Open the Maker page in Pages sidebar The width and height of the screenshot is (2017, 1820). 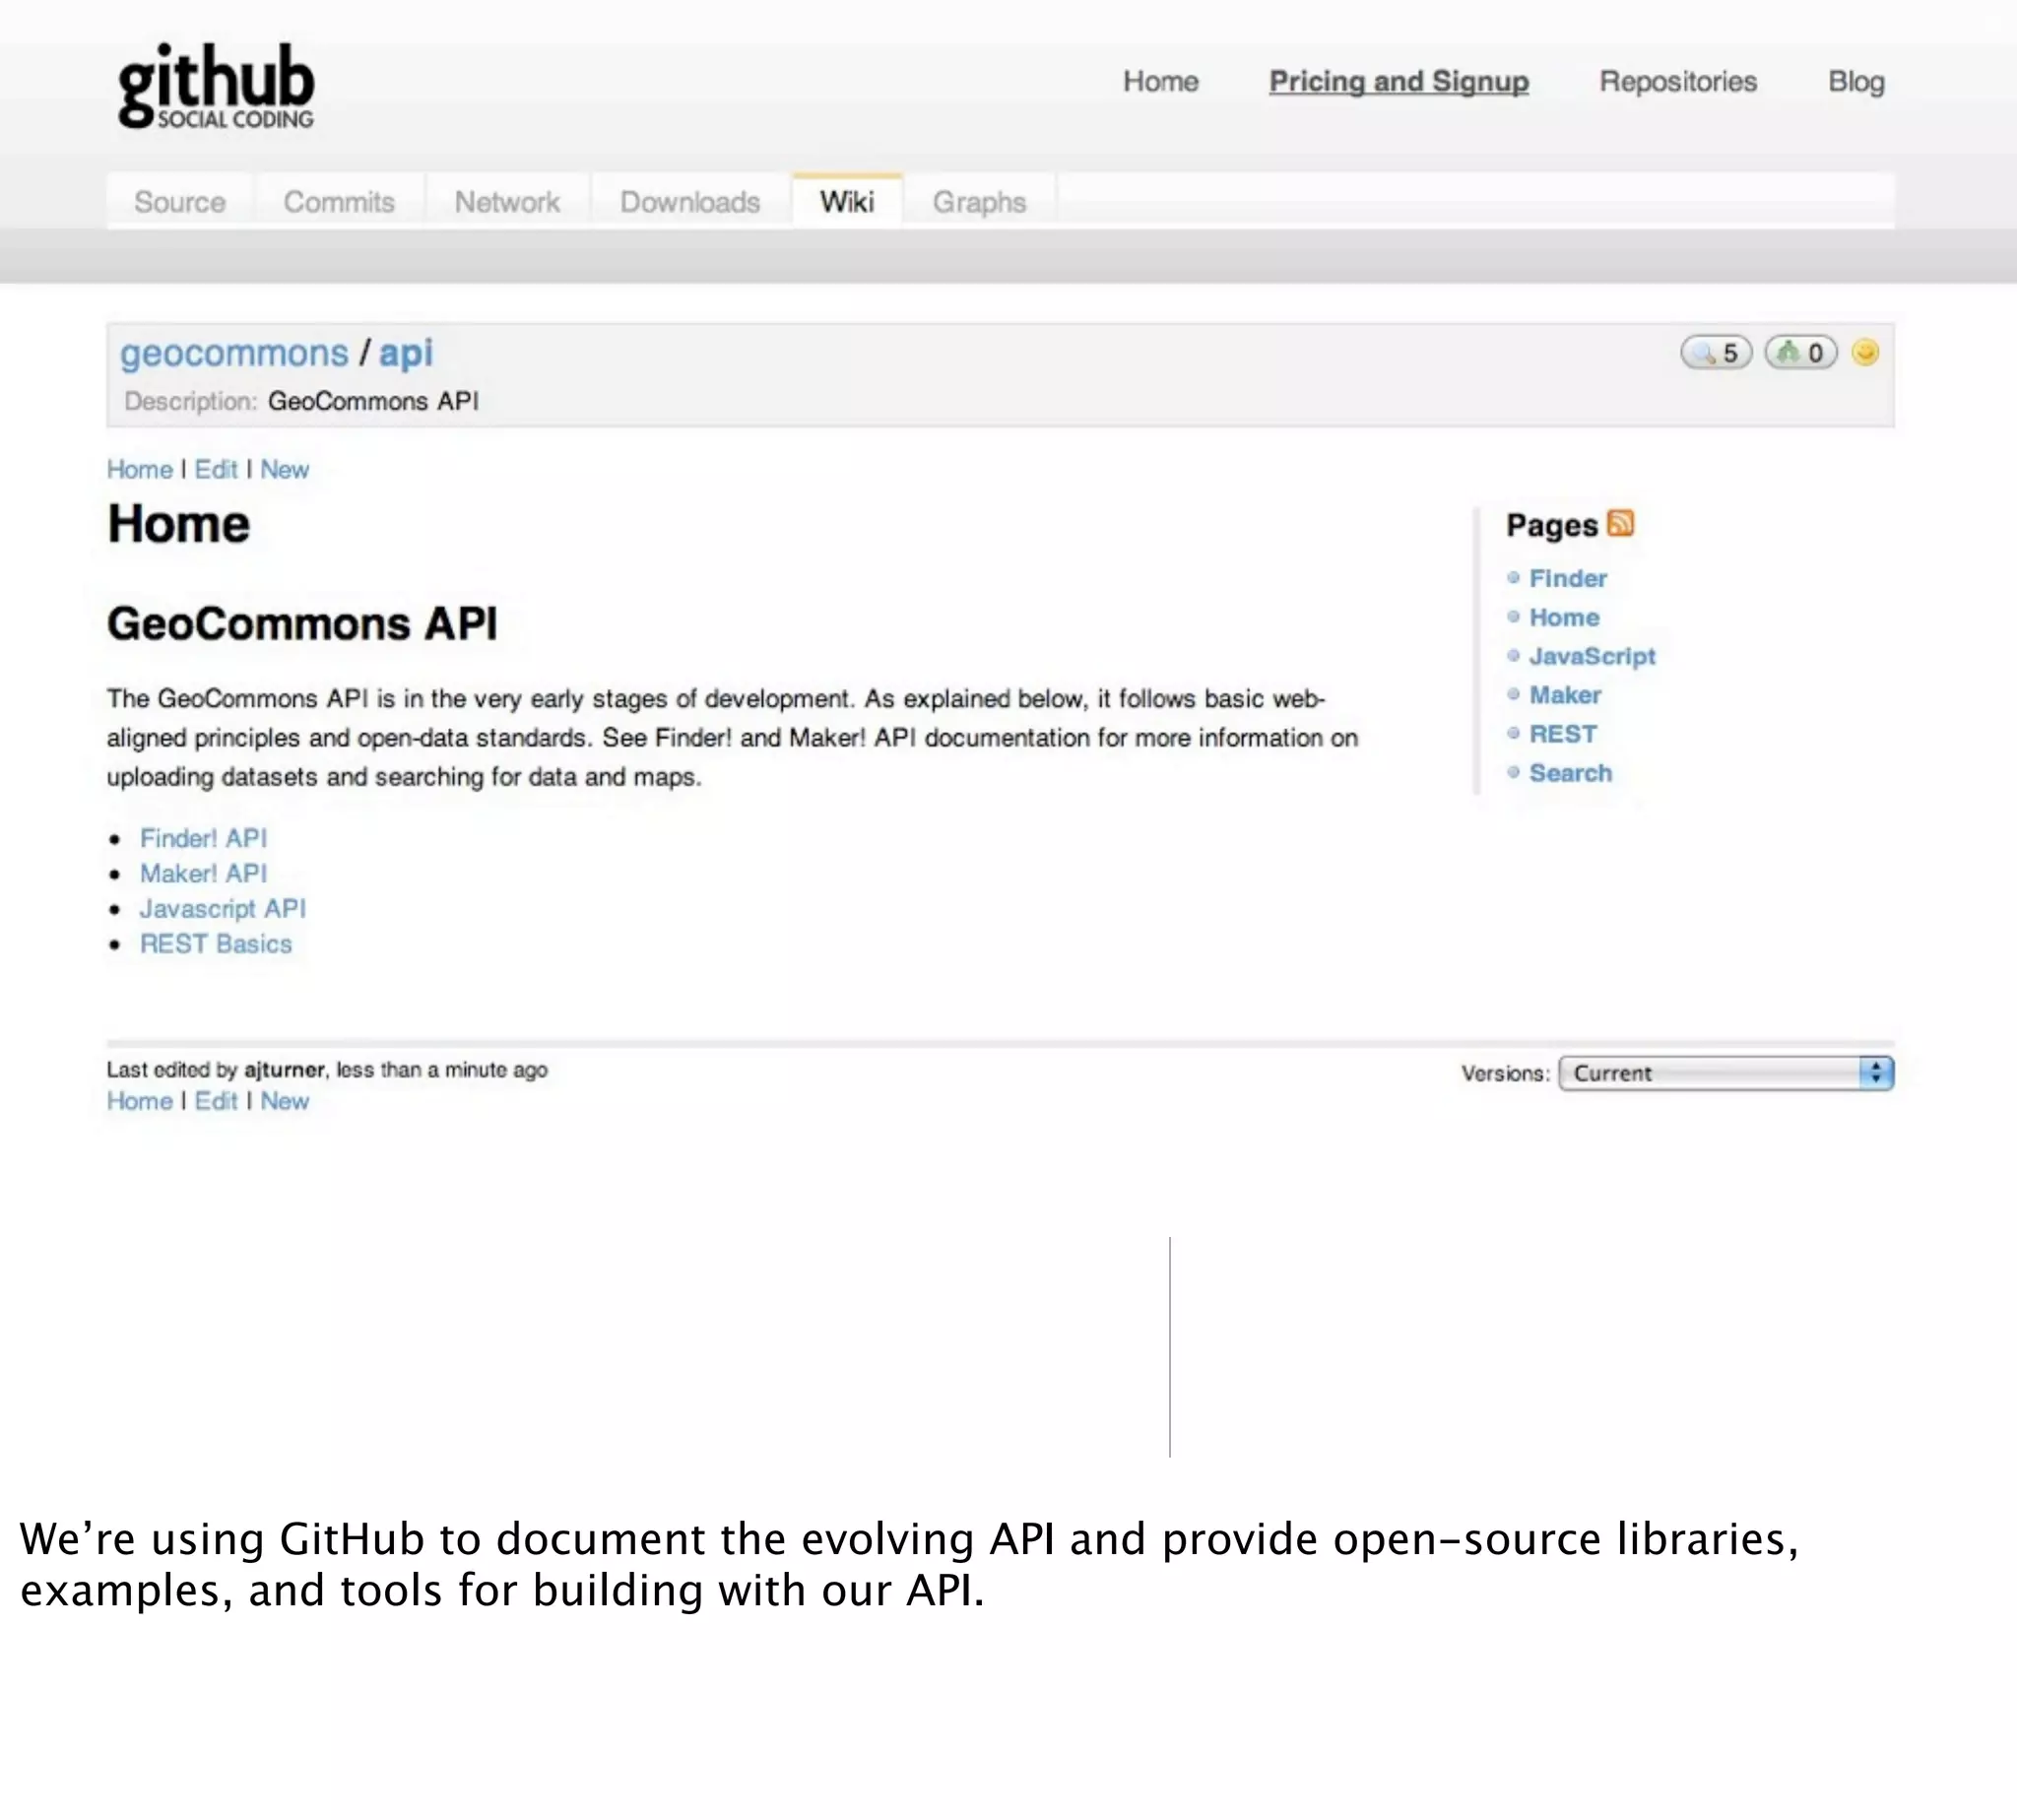(x=1565, y=695)
